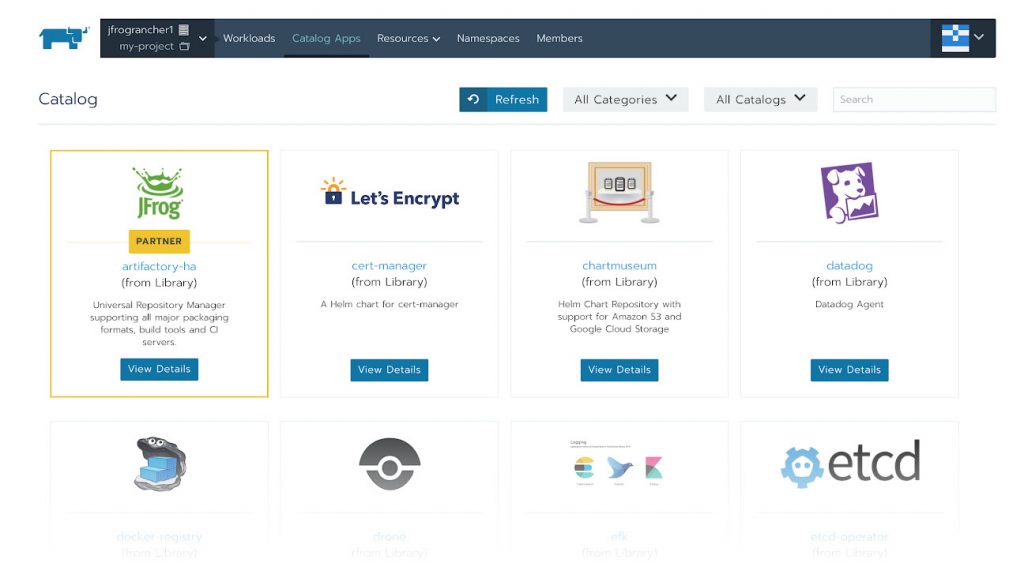Go to the Namespaces tab

(x=488, y=38)
